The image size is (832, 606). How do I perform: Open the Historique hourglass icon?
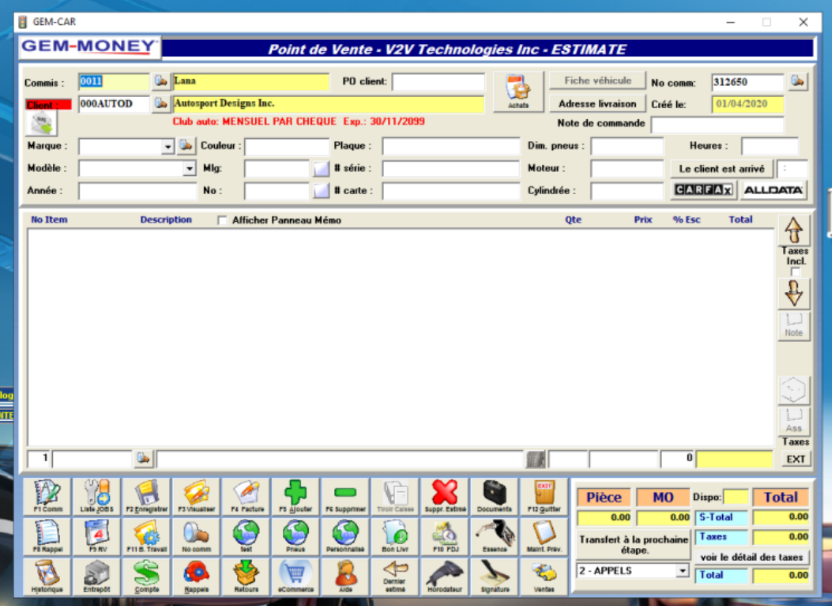pyautogui.click(x=47, y=576)
